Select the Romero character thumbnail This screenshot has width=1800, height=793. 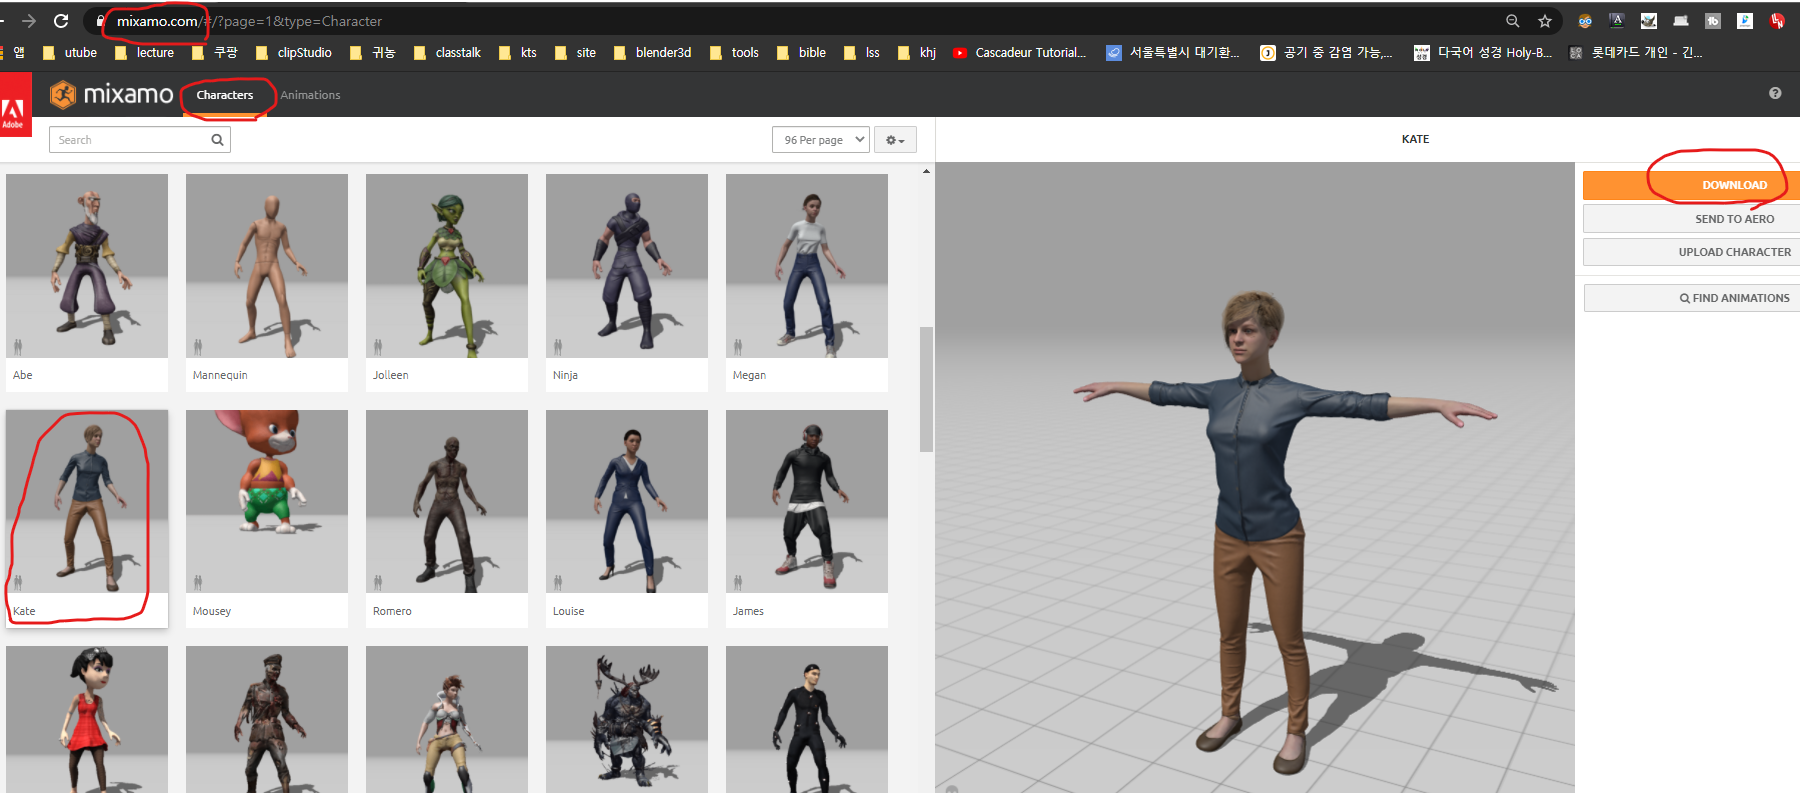tap(447, 502)
